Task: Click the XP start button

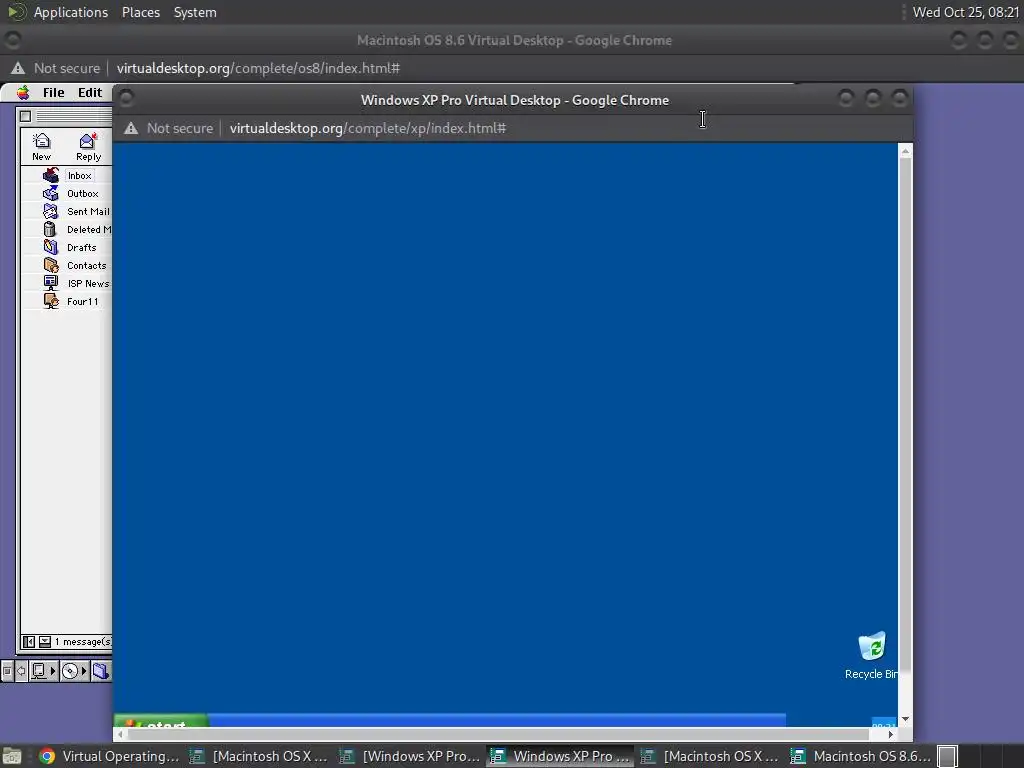Action: (x=161, y=721)
